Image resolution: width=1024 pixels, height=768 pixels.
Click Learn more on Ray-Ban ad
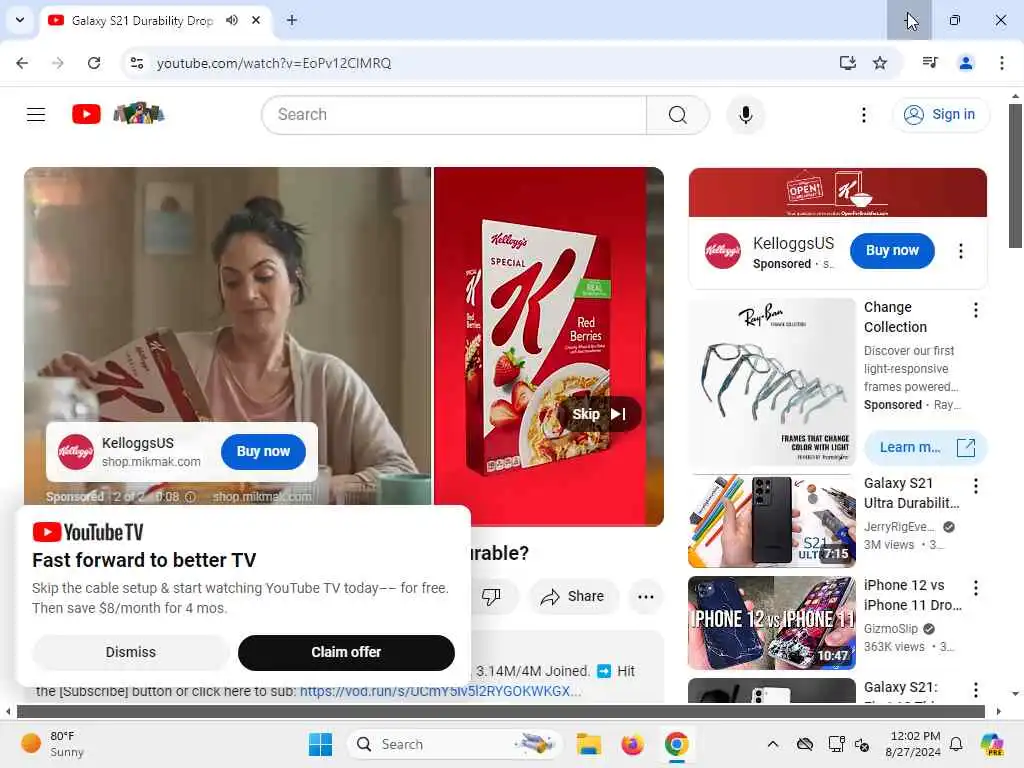point(925,447)
